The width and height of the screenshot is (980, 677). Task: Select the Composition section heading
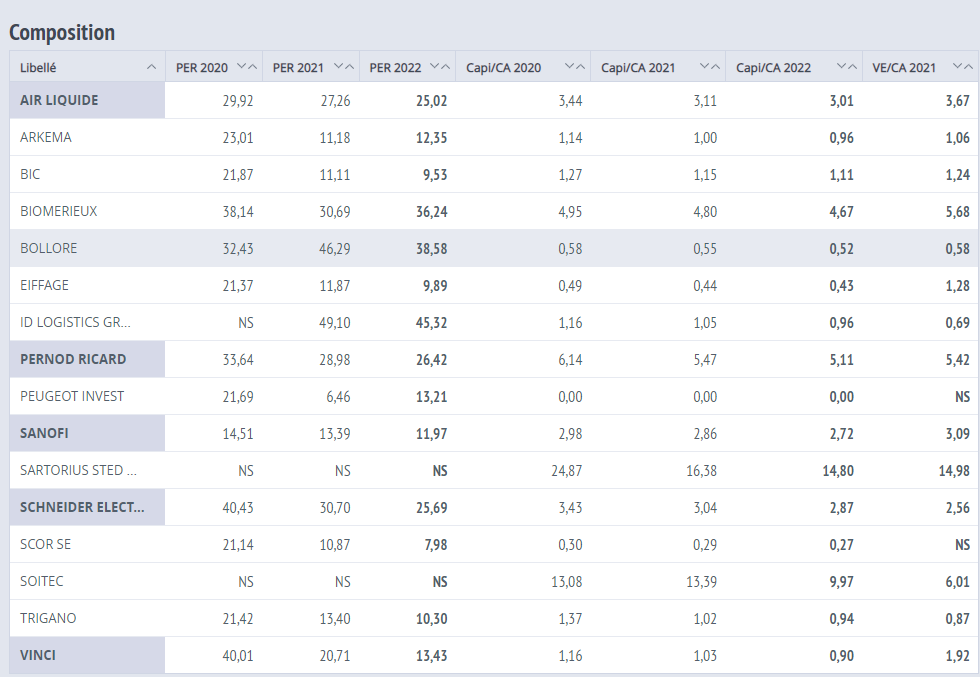point(62,33)
